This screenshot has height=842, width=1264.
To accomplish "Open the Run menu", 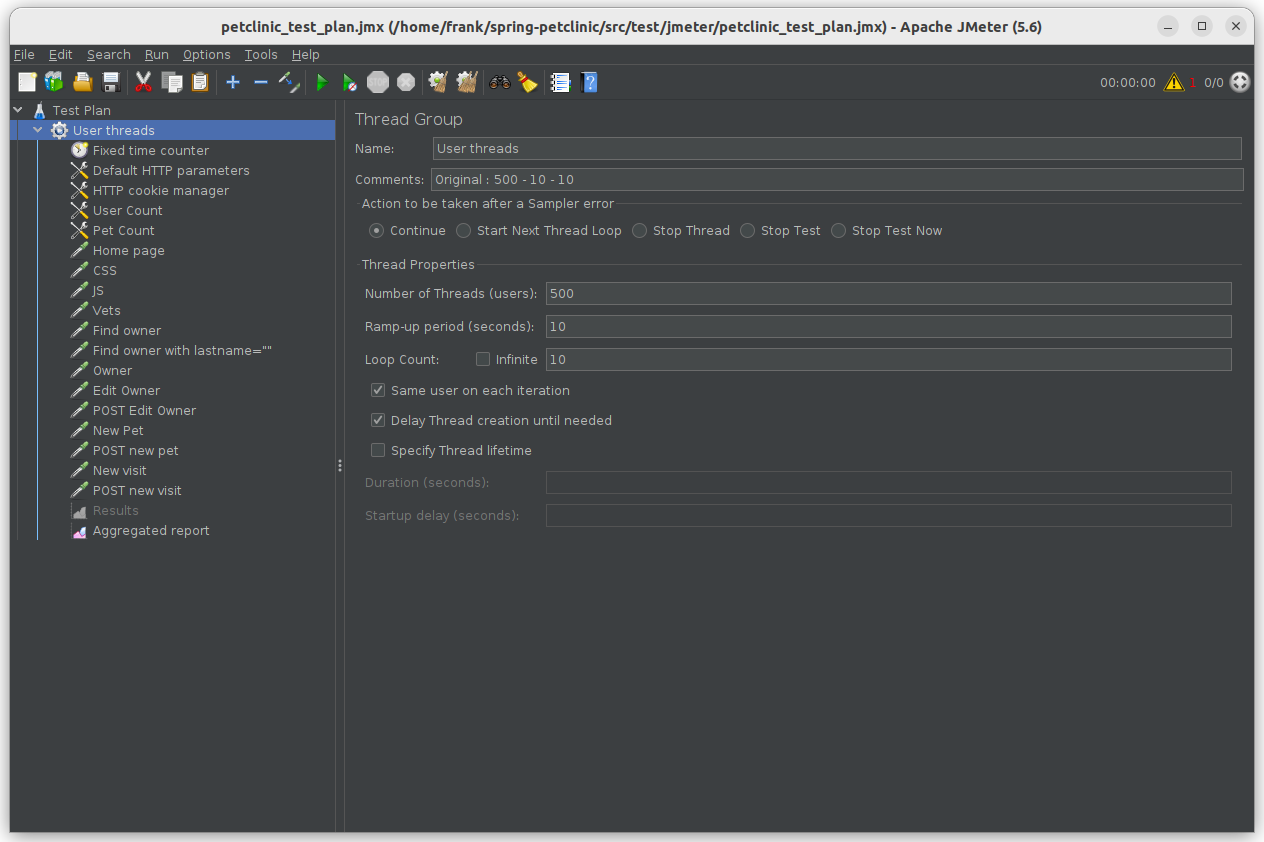I will 156,55.
